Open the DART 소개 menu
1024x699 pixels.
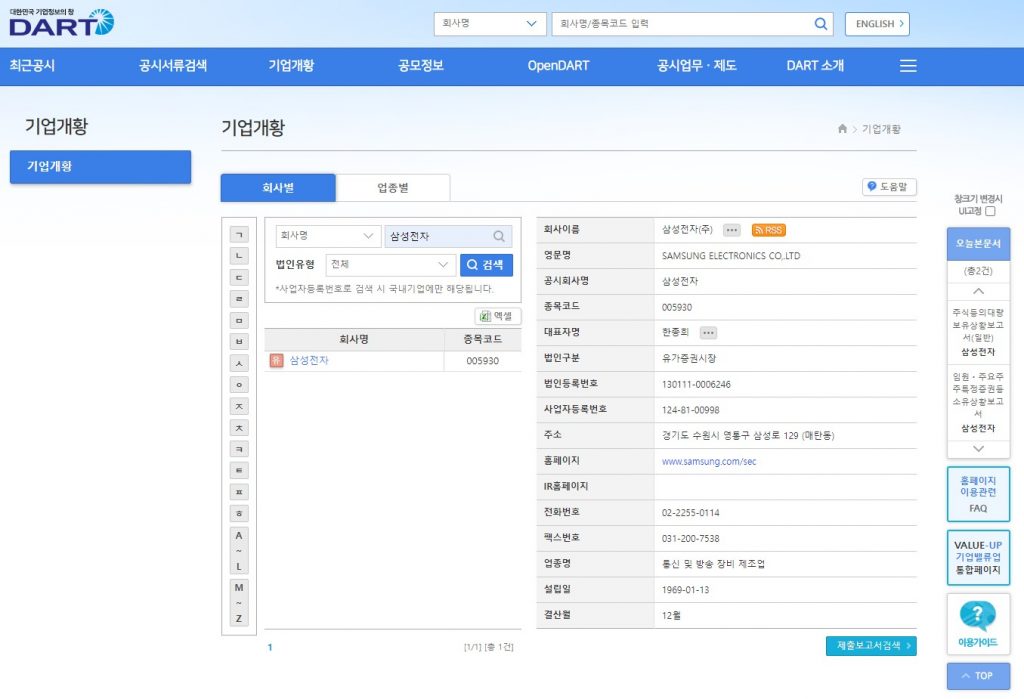[815, 65]
